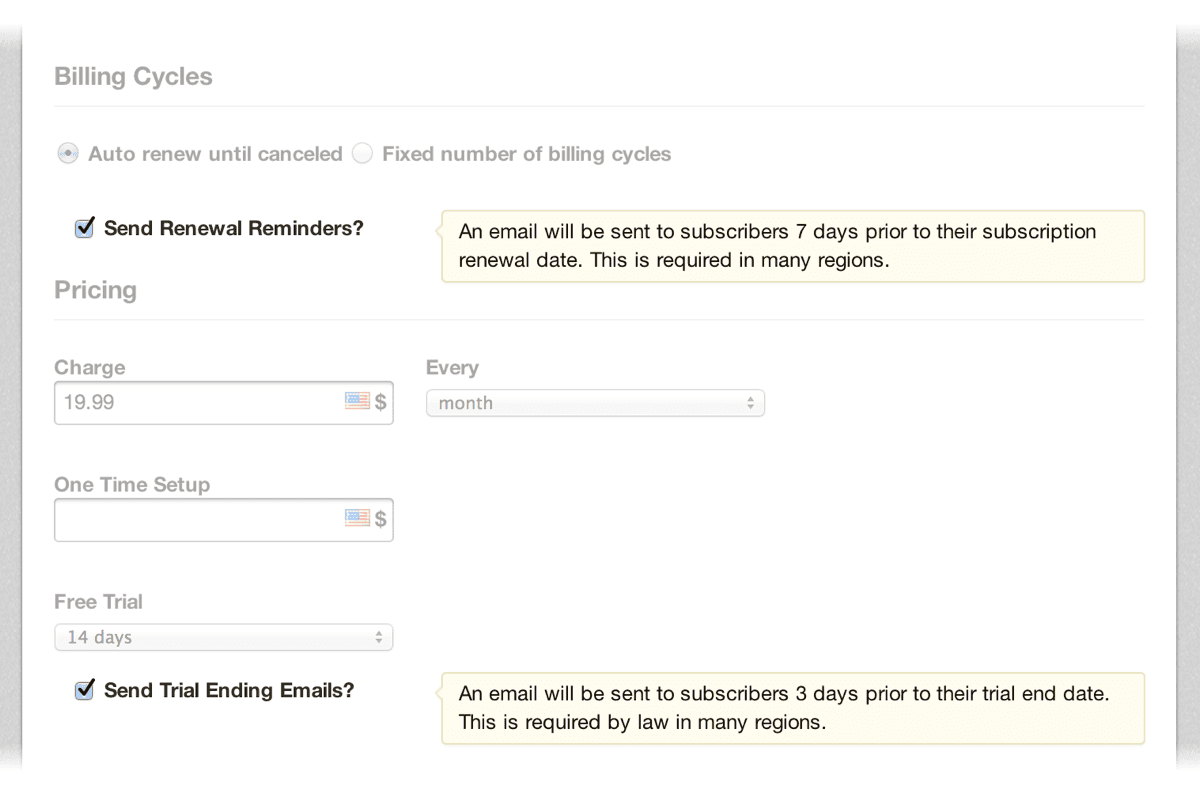
Task: Click the Billing Cycles section heading
Action: (x=133, y=76)
